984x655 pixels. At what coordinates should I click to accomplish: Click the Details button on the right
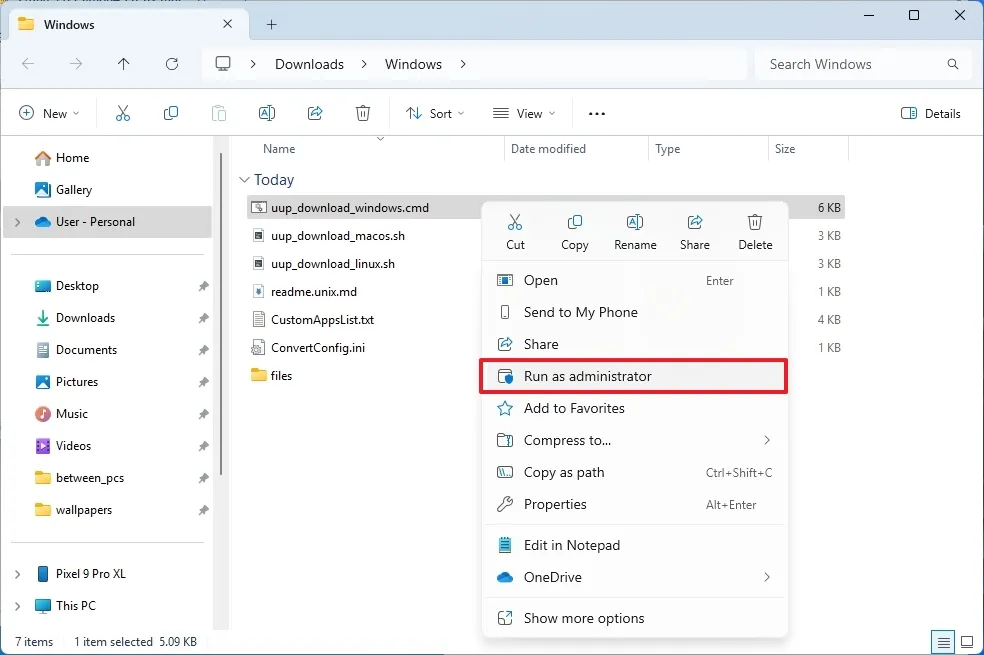point(930,113)
